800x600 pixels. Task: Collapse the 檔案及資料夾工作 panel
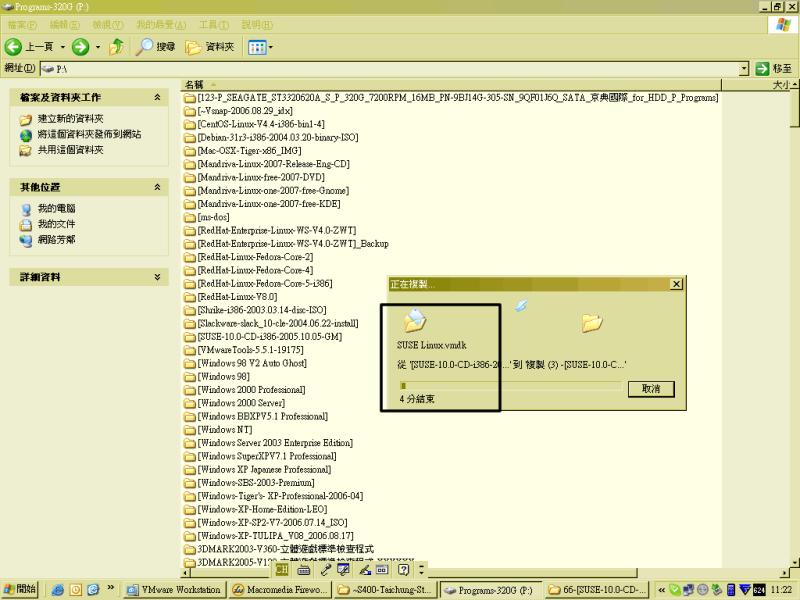pos(157,97)
